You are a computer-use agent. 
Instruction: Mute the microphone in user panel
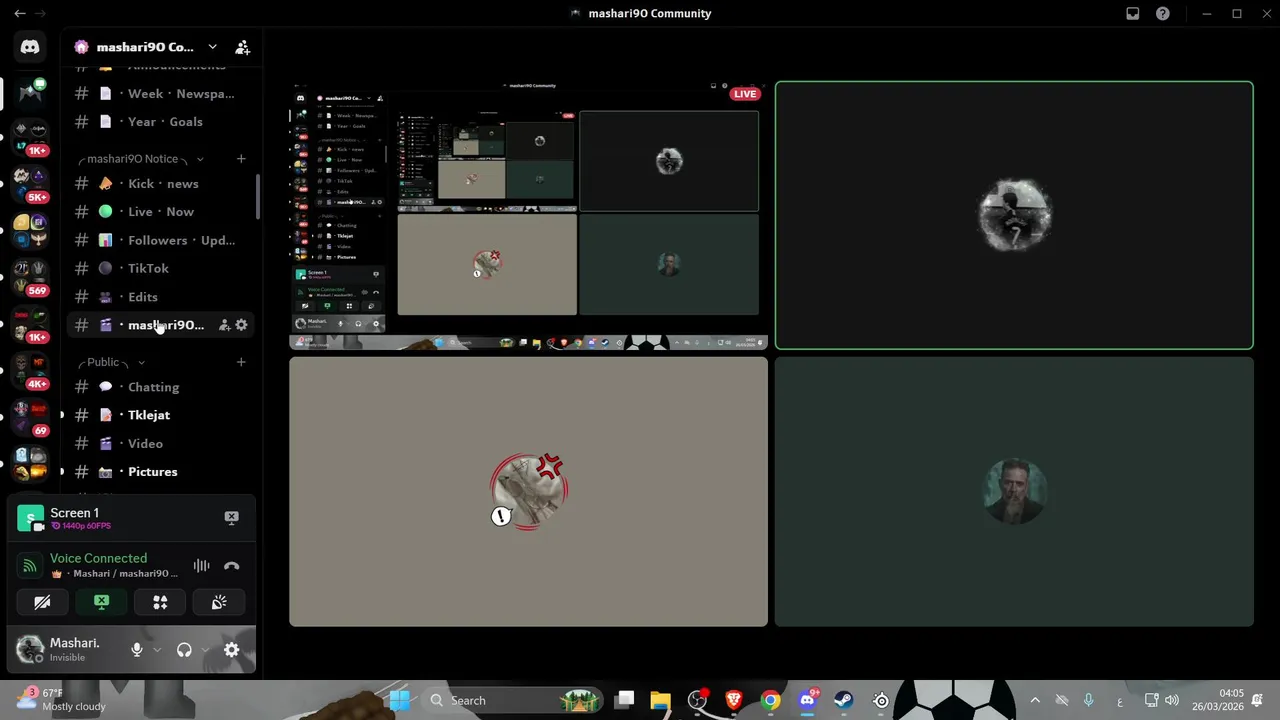(137, 650)
